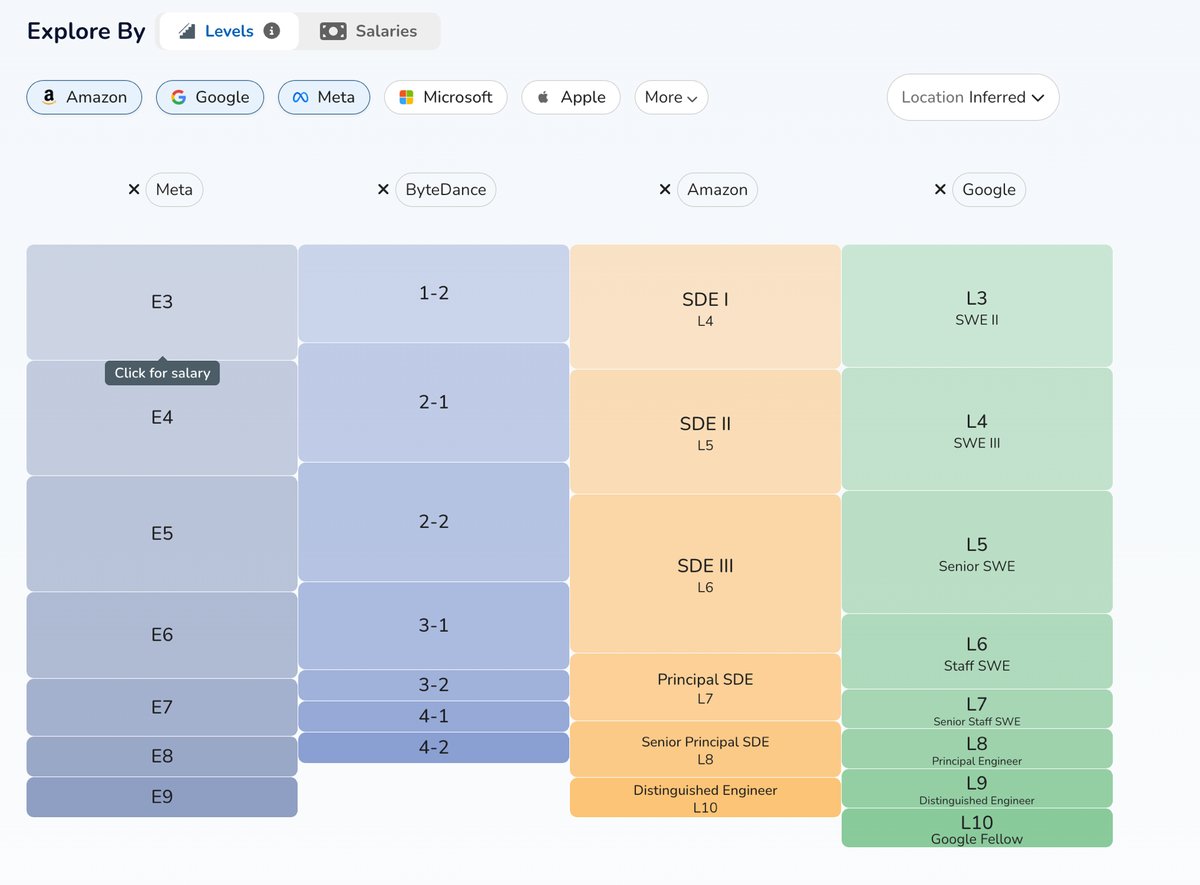Click the Amazon column header label
1200x885 pixels.
coord(717,189)
